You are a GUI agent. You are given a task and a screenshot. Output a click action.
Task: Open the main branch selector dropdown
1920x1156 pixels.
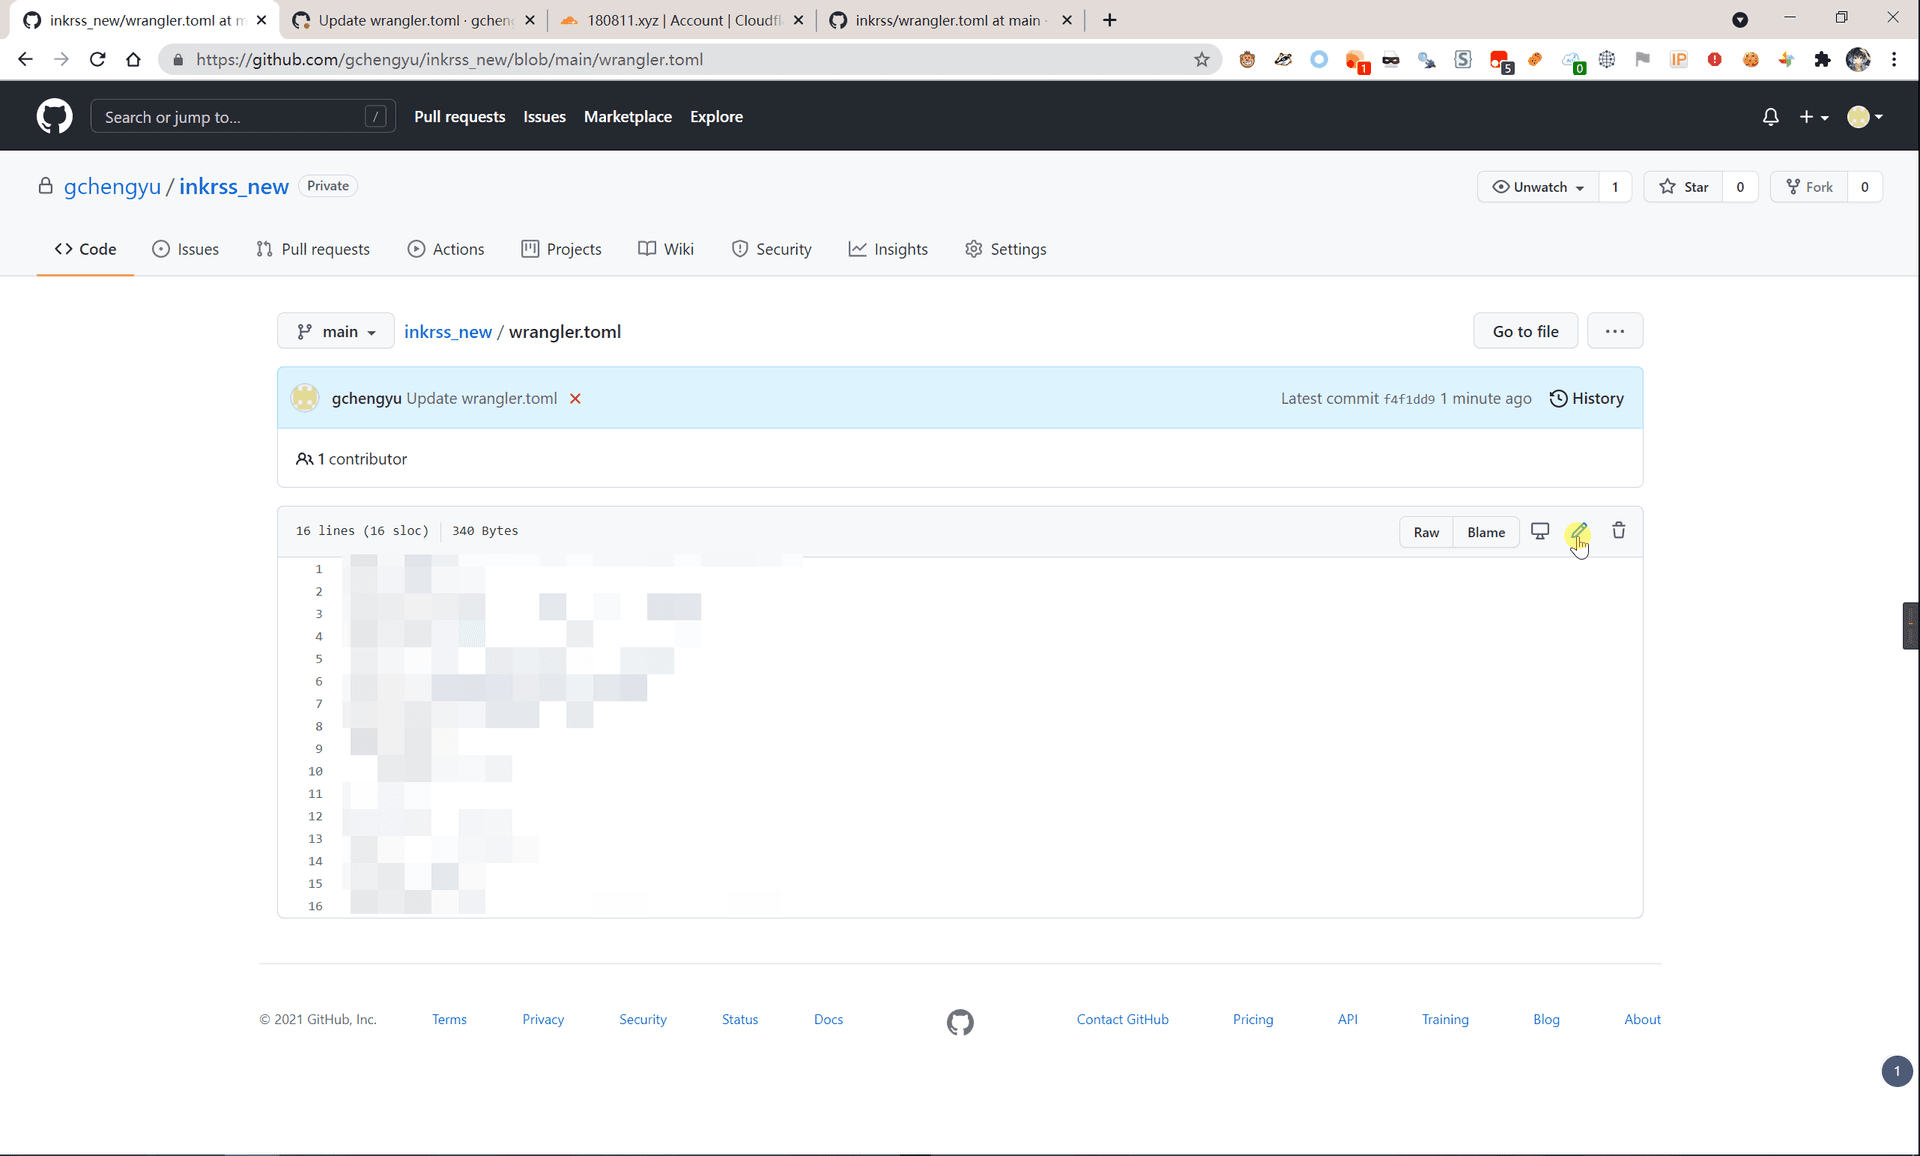tap(336, 331)
